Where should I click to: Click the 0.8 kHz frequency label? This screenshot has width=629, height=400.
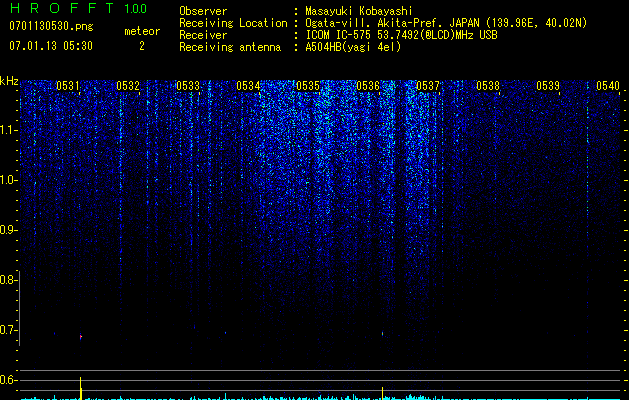[x=8, y=280]
